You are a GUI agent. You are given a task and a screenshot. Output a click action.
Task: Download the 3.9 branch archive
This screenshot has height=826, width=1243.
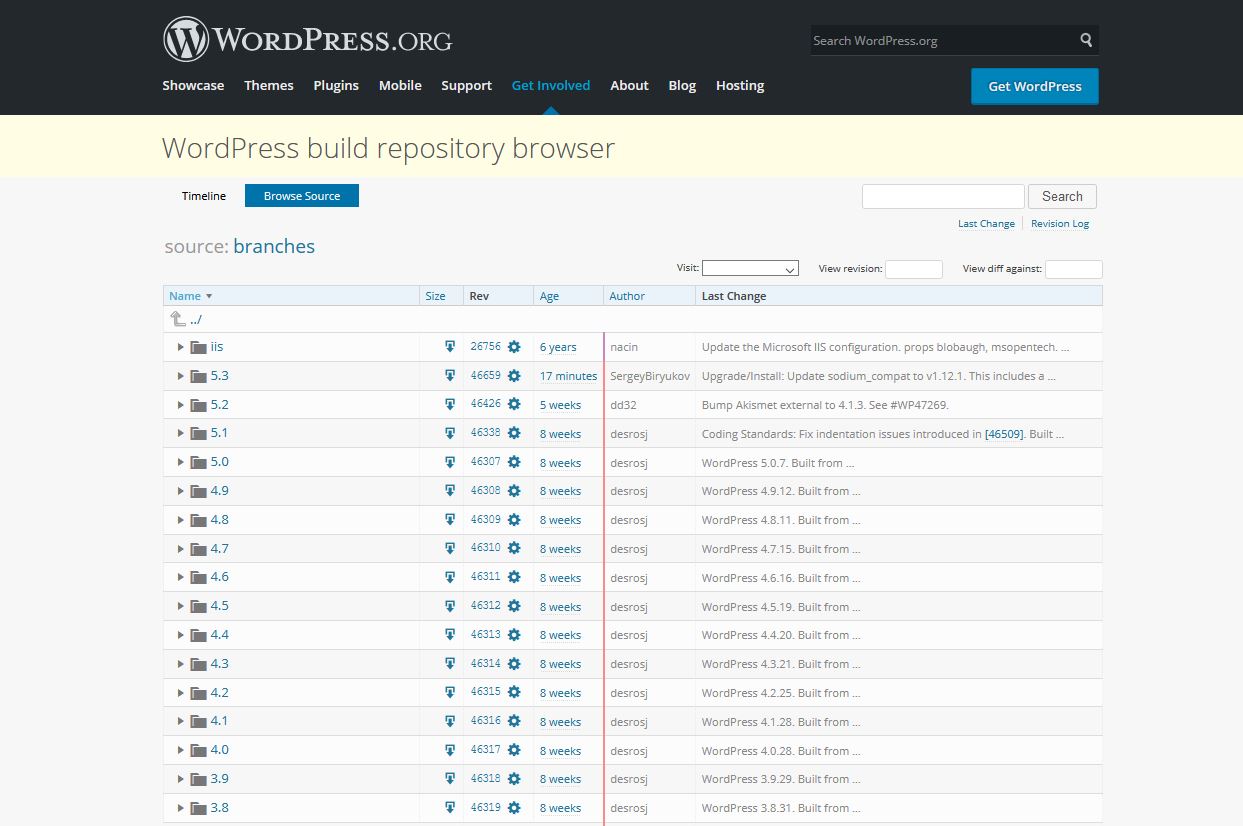(450, 779)
